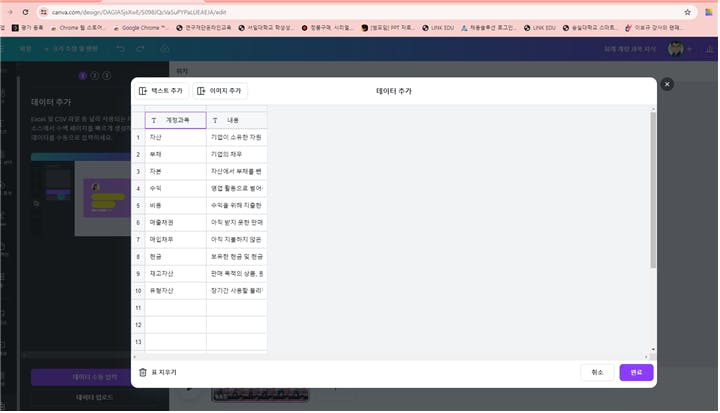Click step 1 indicator in side panel
Viewport: 720px width, 413px height.
83,76
